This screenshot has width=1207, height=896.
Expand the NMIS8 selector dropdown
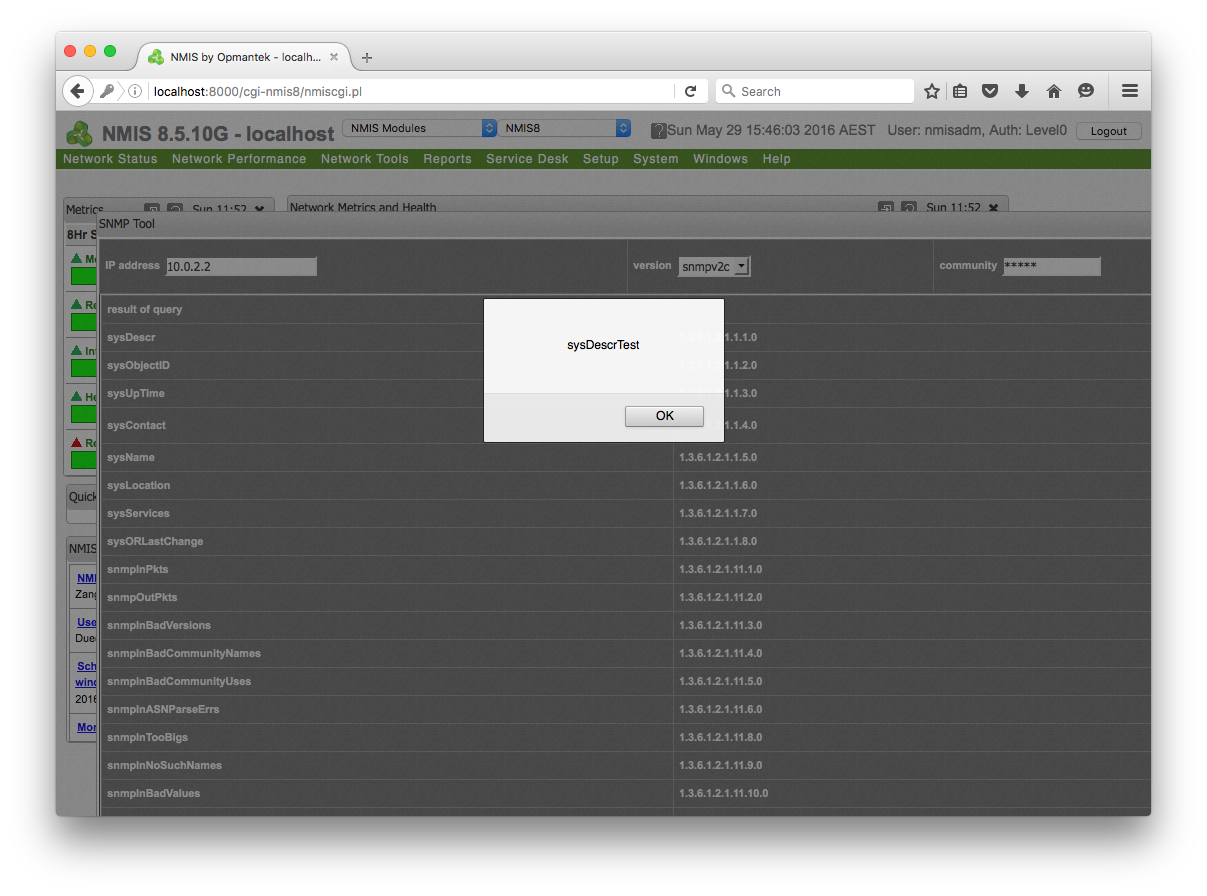pyautogui.click(x=565, y=128)
